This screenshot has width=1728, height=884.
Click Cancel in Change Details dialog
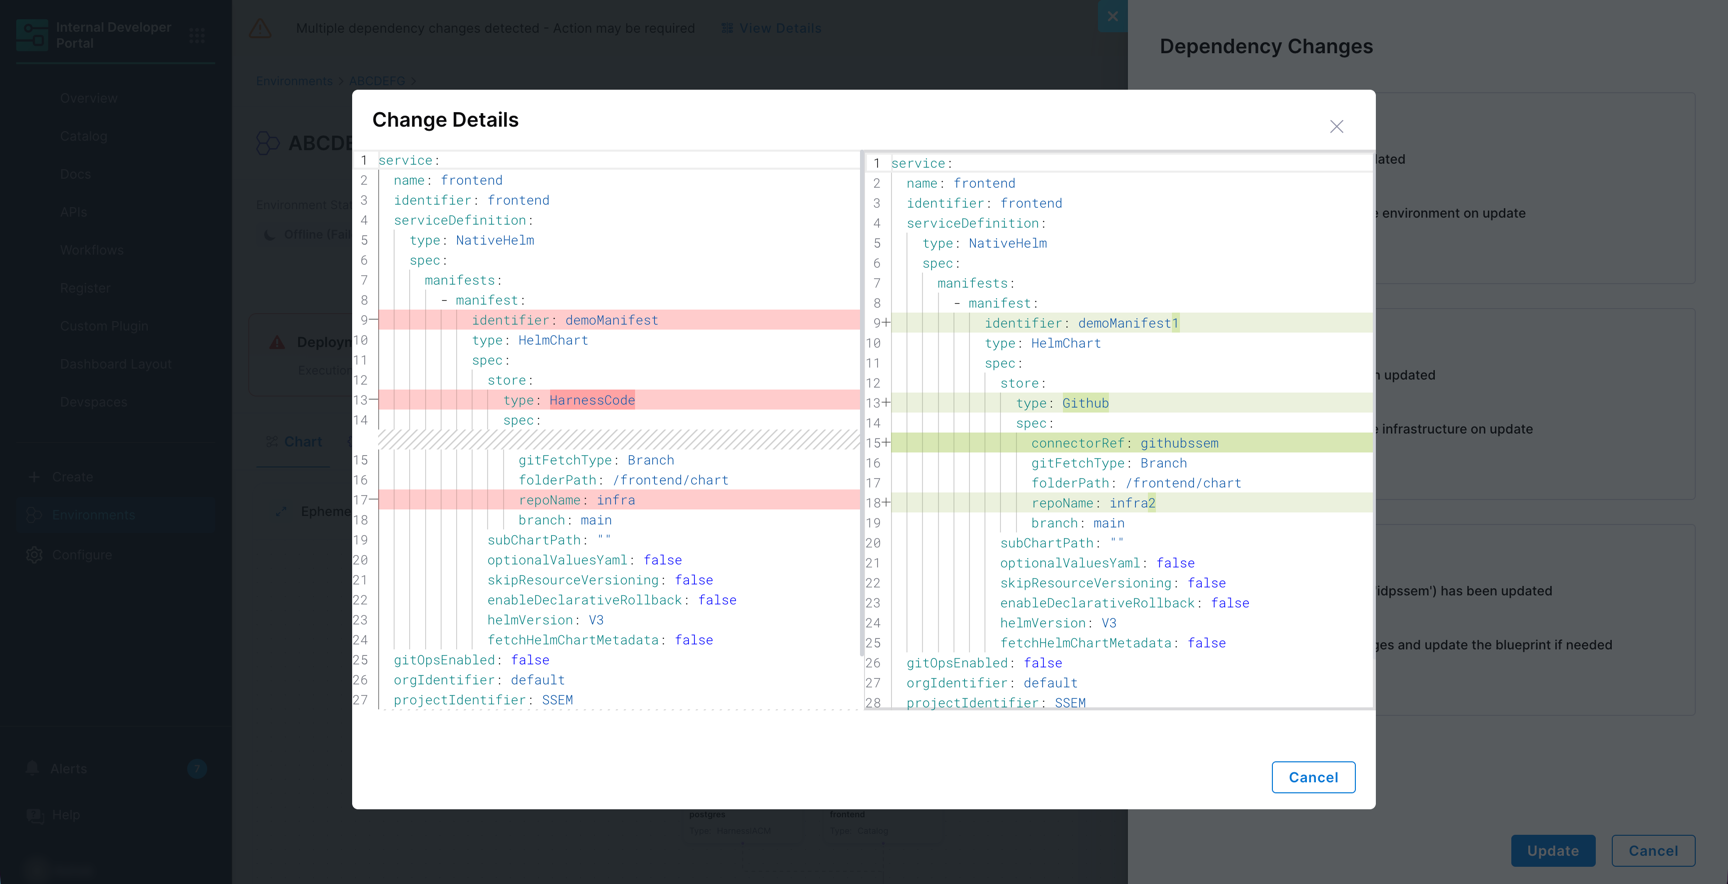click(x=1313, y=777)
